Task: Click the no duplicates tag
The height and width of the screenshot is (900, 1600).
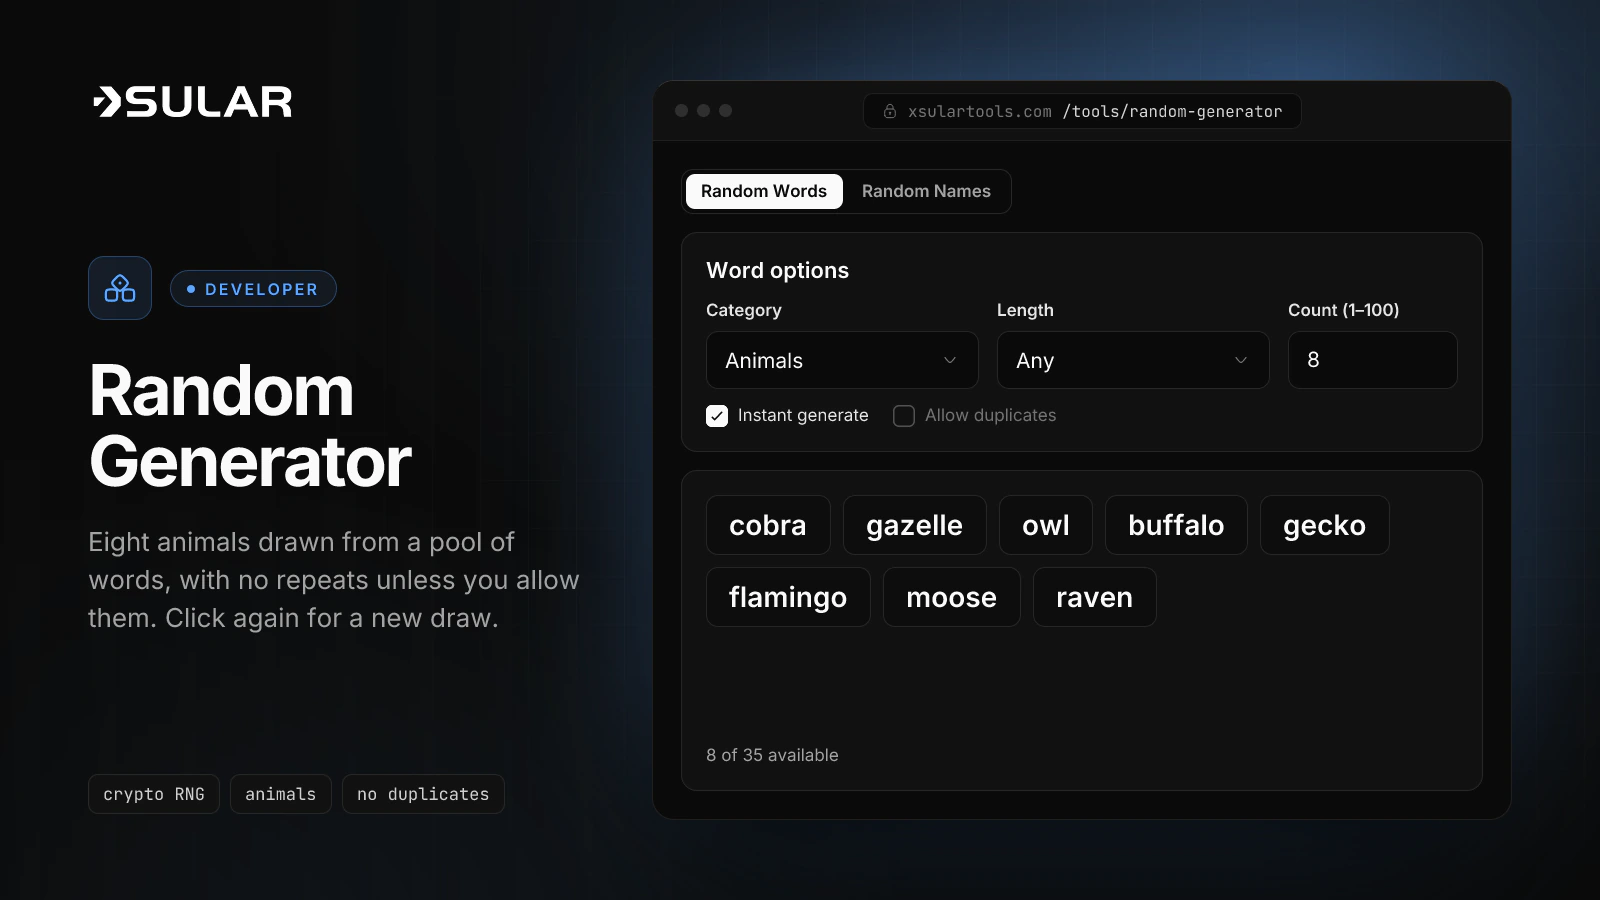Action: coord(423,794)
